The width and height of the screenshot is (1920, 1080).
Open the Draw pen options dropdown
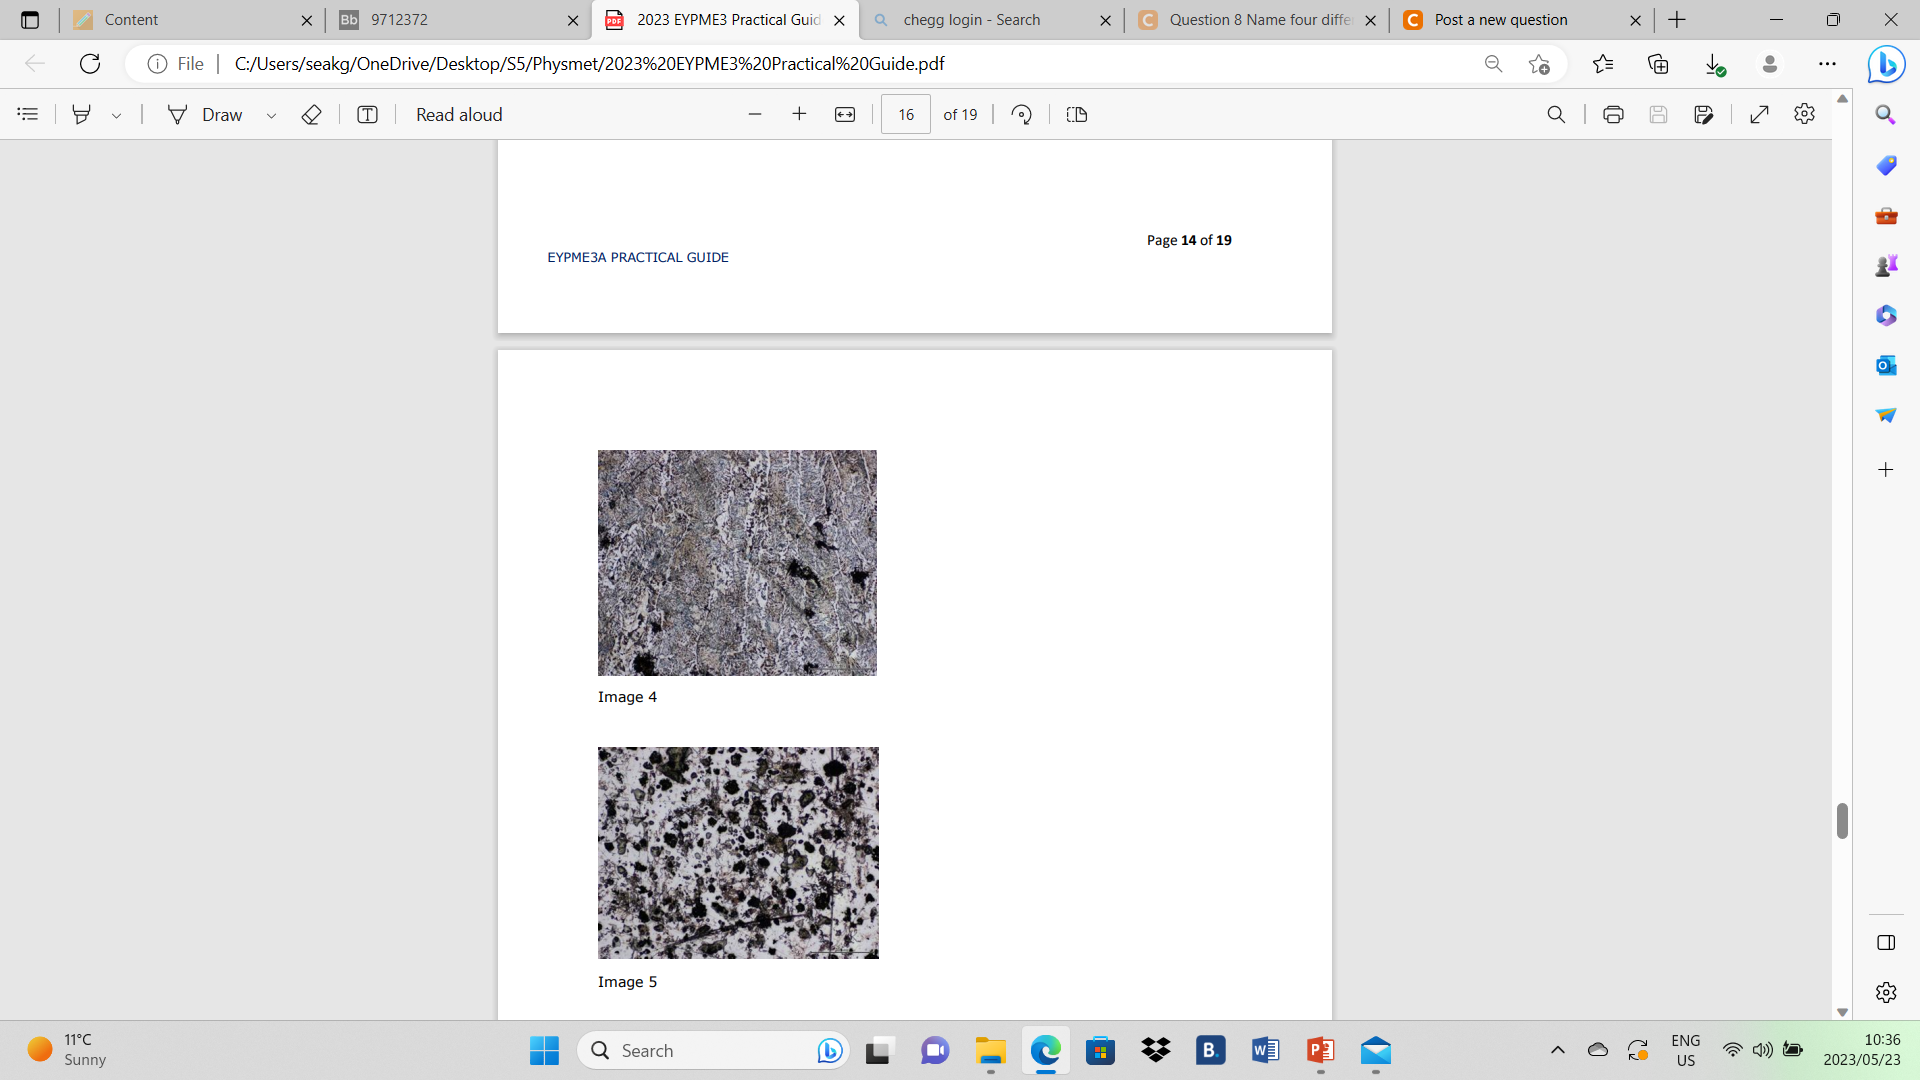[271, 114]
